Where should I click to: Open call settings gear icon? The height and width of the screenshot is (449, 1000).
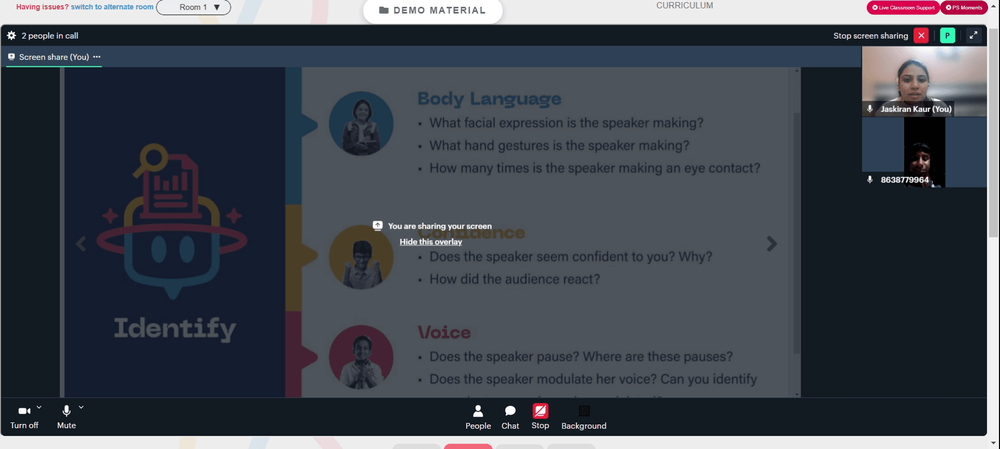click(11, 36)
